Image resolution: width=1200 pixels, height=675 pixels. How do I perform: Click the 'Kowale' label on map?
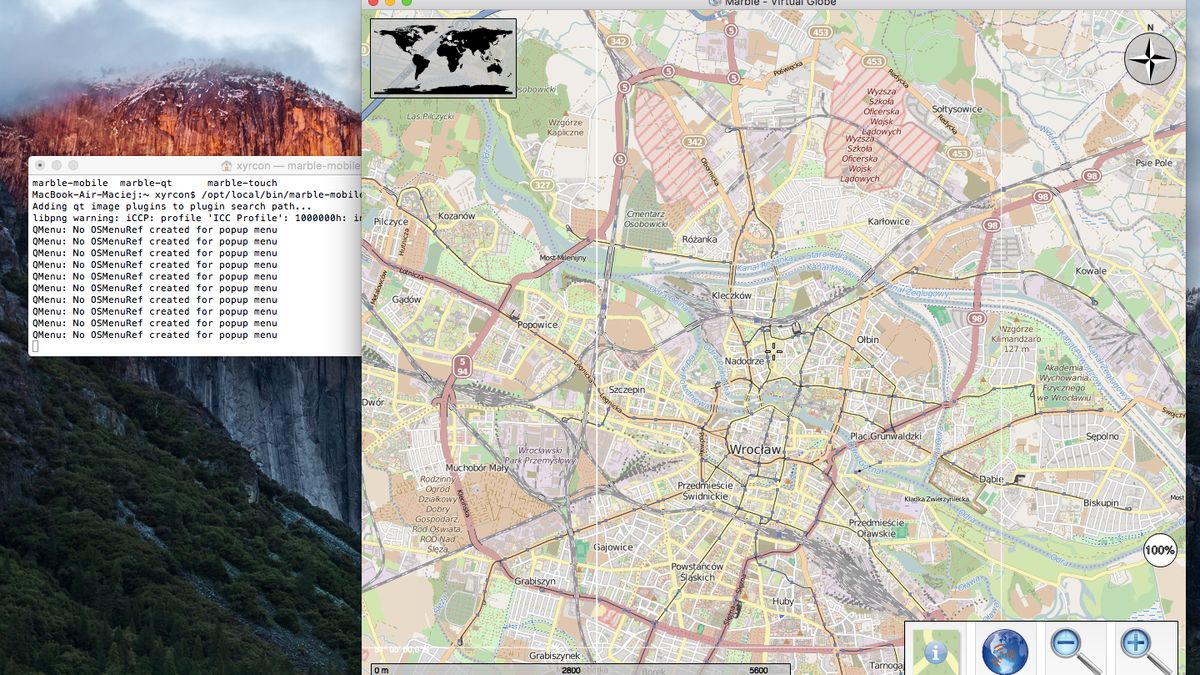coord(1091,271)
